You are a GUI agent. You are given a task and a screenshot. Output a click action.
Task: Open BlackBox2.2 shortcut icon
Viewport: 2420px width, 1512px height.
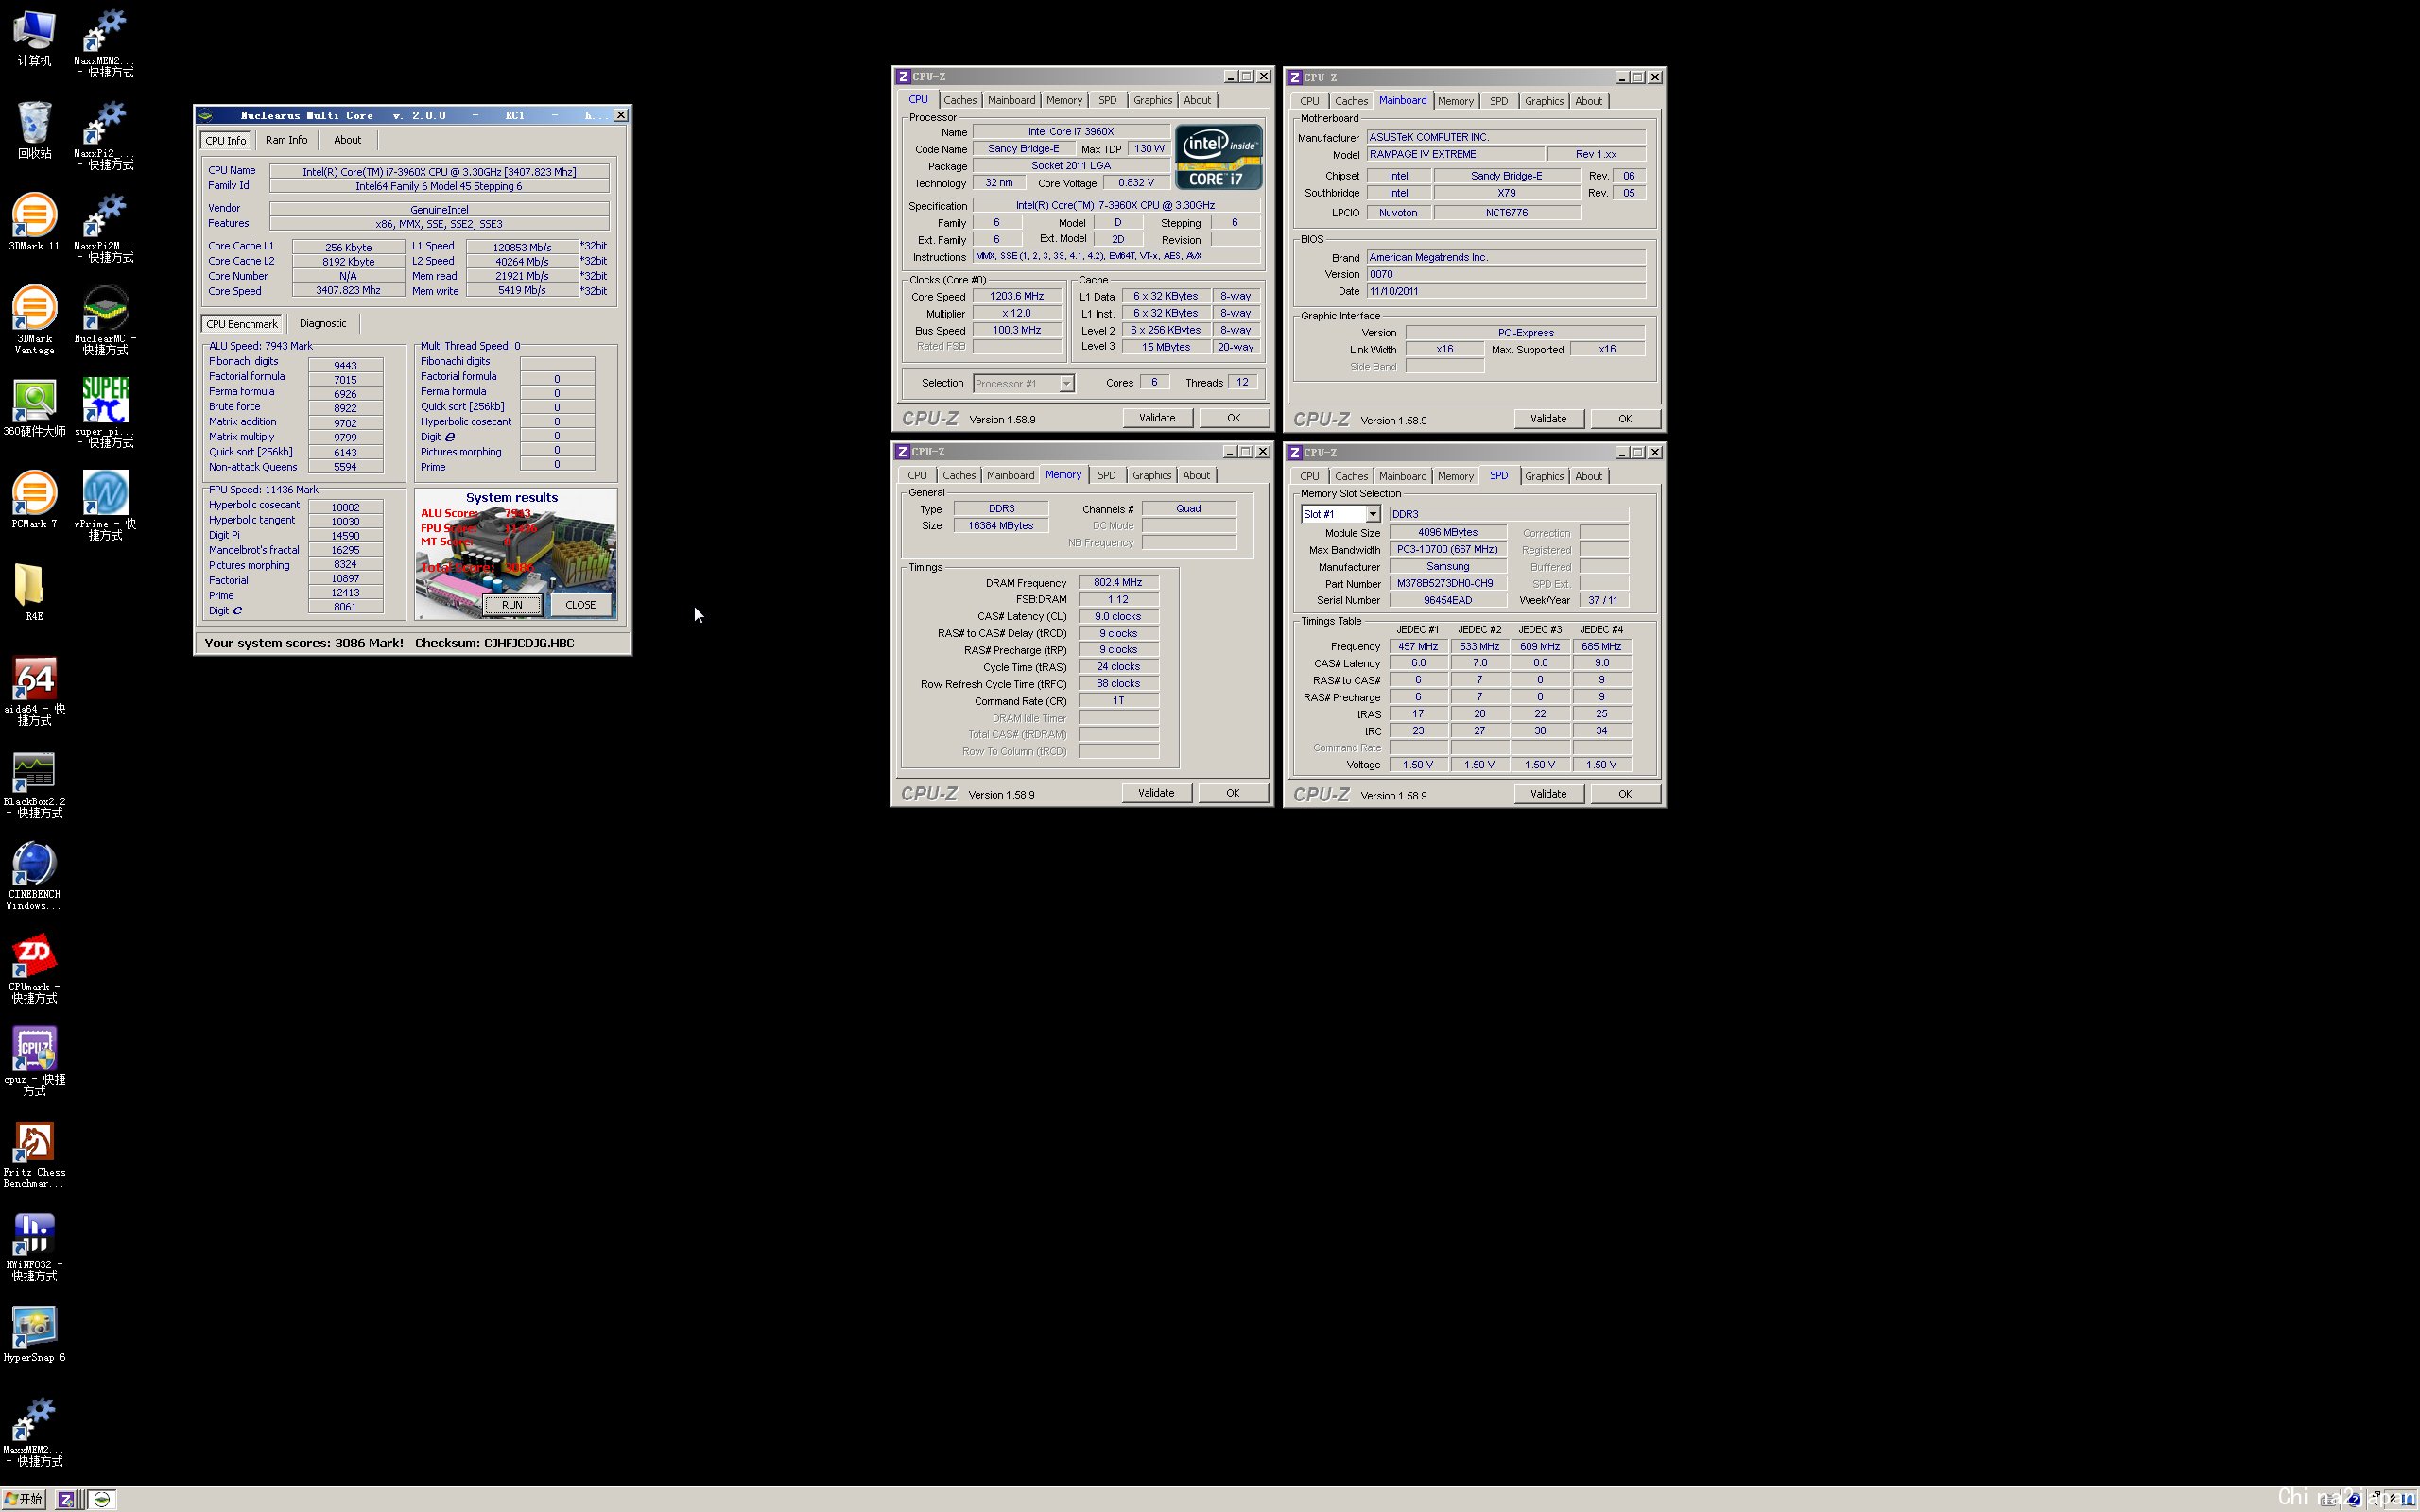(34, 783)
